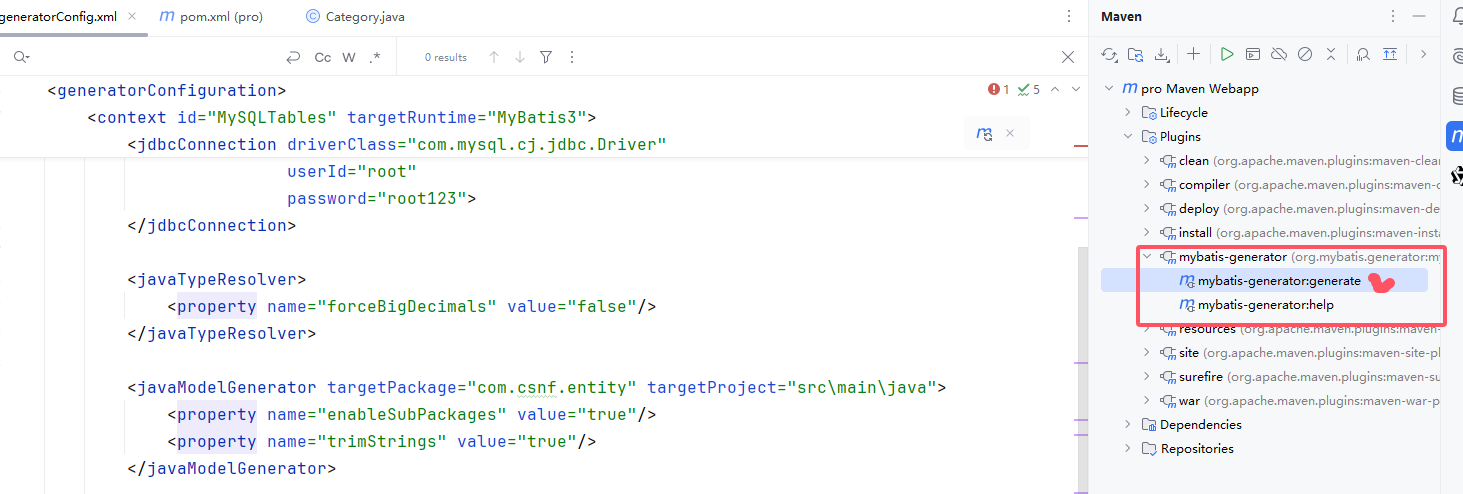Click the editor vertical scrollbar
The image size is (1463, 494).
(1081, 370)
